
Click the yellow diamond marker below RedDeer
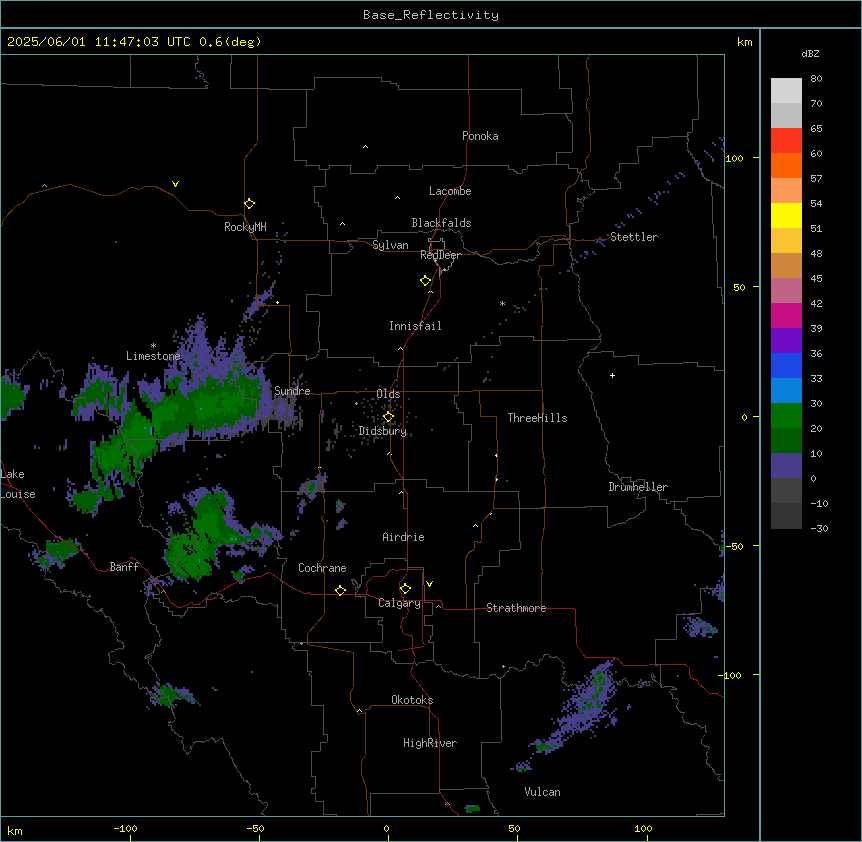pyautogui.click(x=426, y=281)
